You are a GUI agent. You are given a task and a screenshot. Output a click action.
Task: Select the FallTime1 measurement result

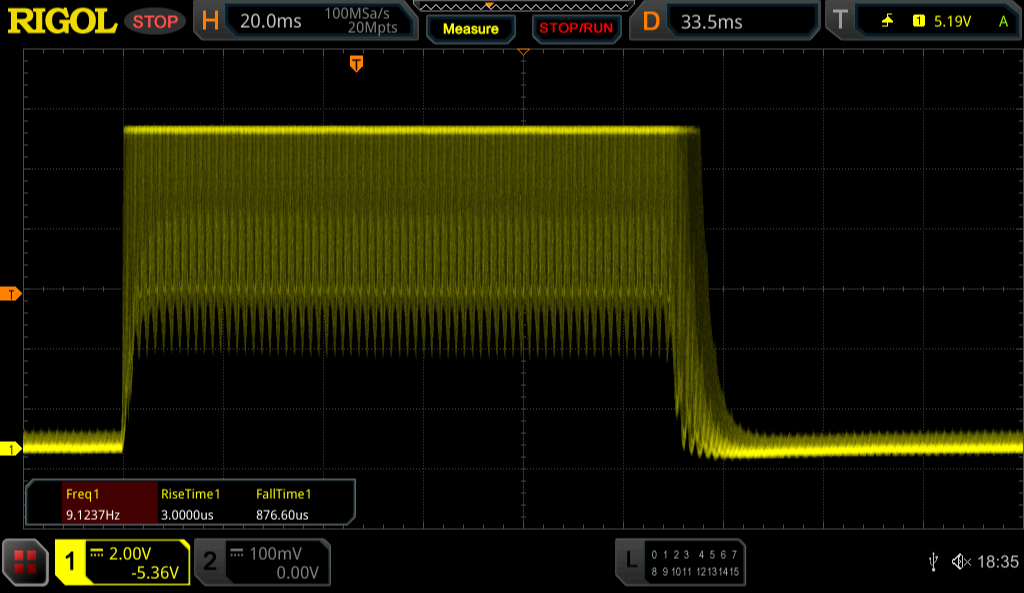click(x=283, y=504)
